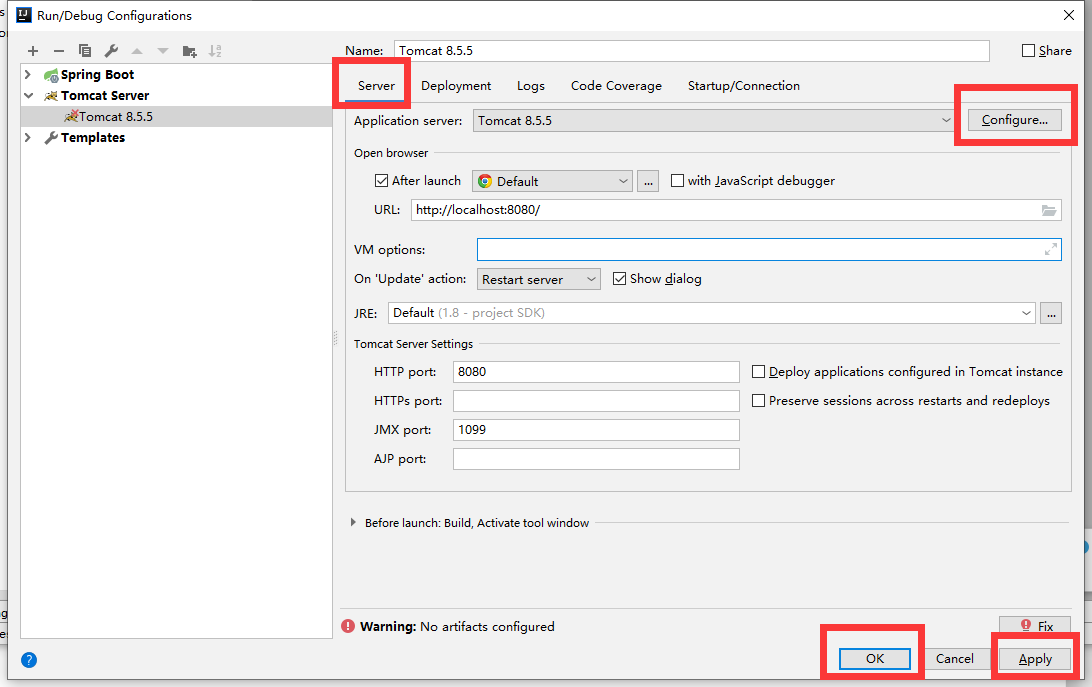Screen dimensions: 1092x687
Task: Enable the with JavaScript debugger checkbox
Action: (x=677, y=180)
